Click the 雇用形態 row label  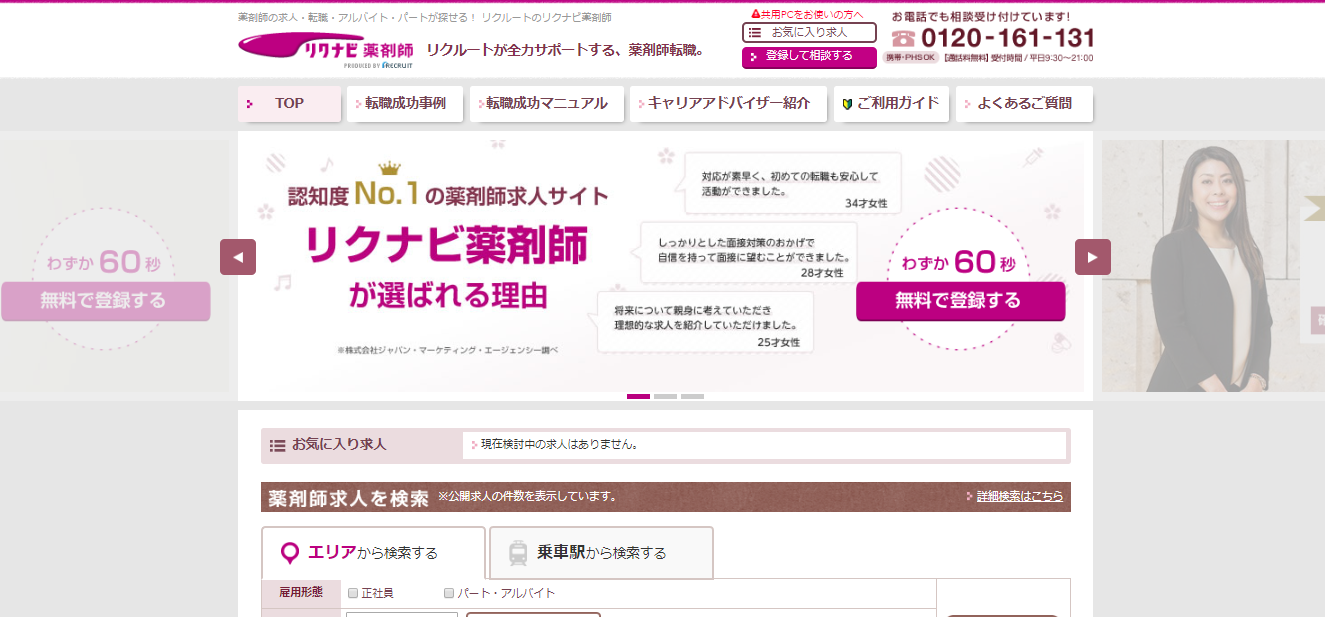point(301,593)
